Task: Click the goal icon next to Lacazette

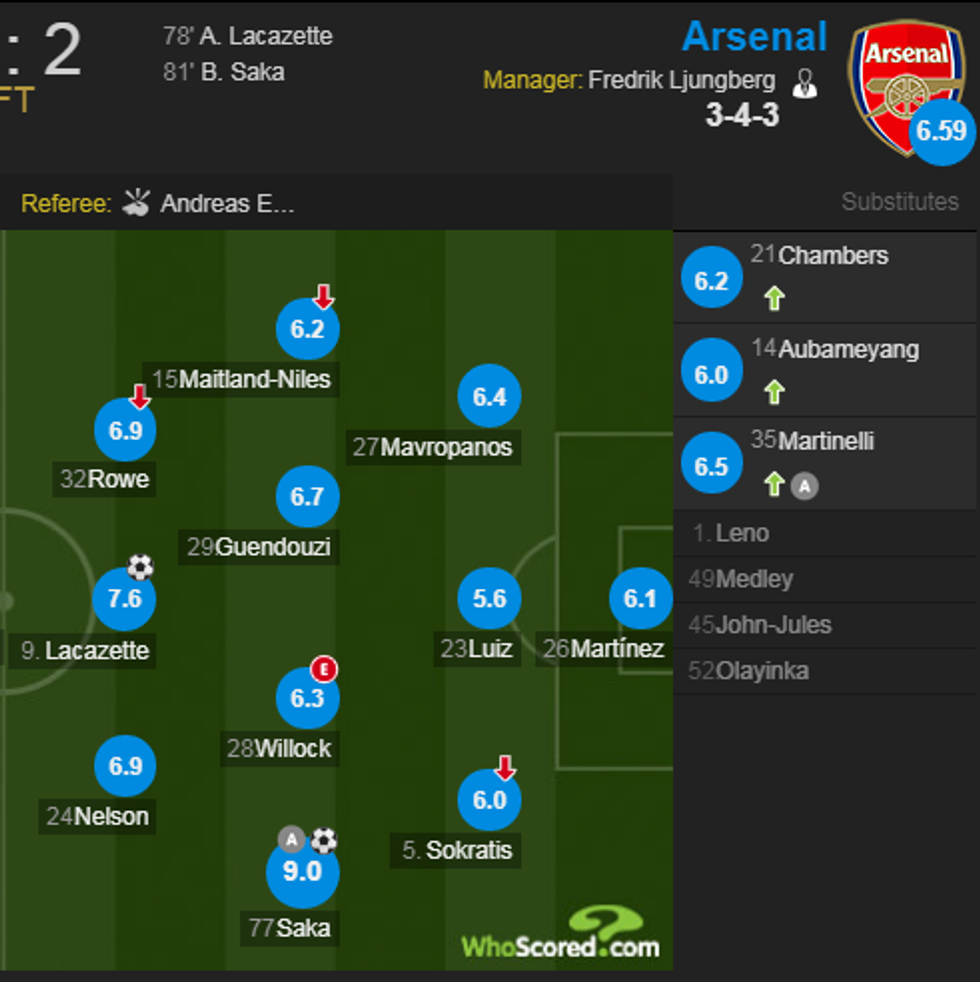Action: [x=138, y=566]
